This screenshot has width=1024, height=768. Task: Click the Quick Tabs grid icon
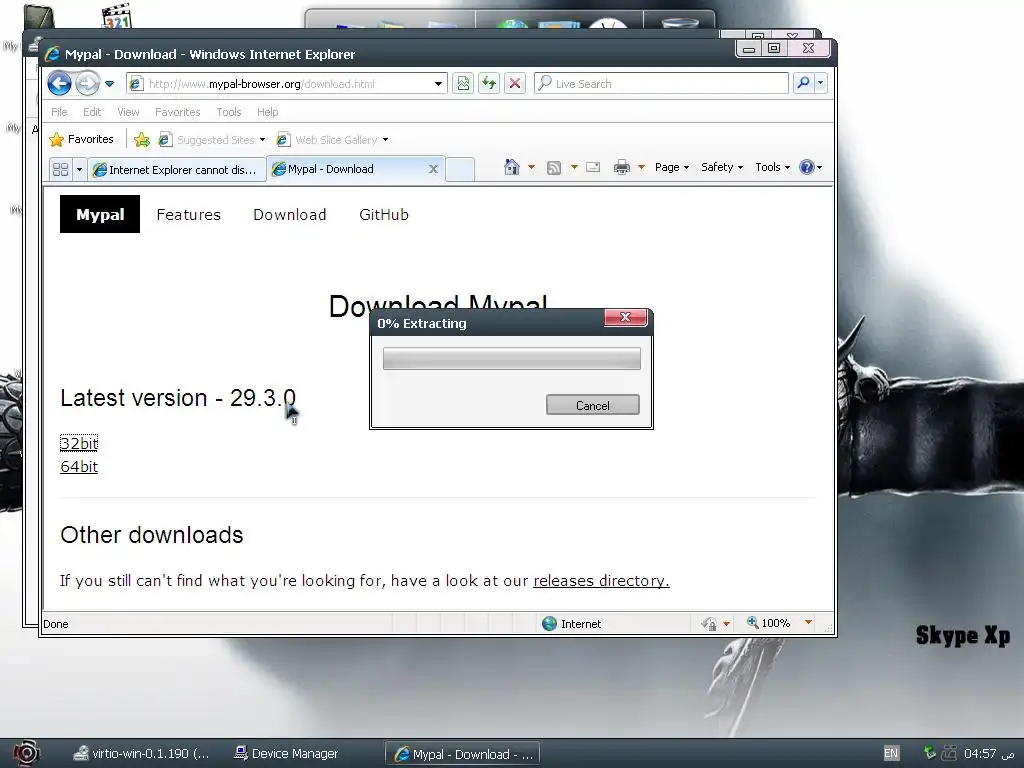(x=61, y=169)
